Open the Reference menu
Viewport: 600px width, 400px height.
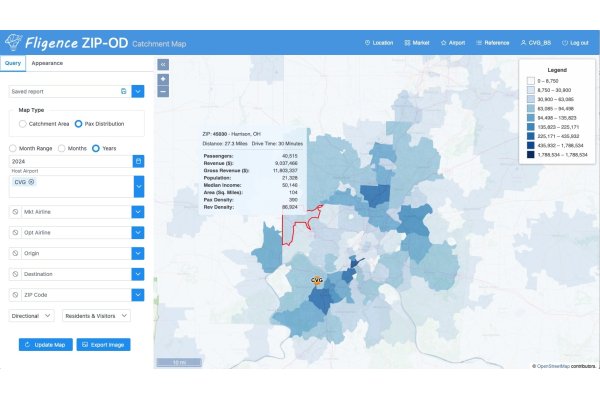pos(492,43)
